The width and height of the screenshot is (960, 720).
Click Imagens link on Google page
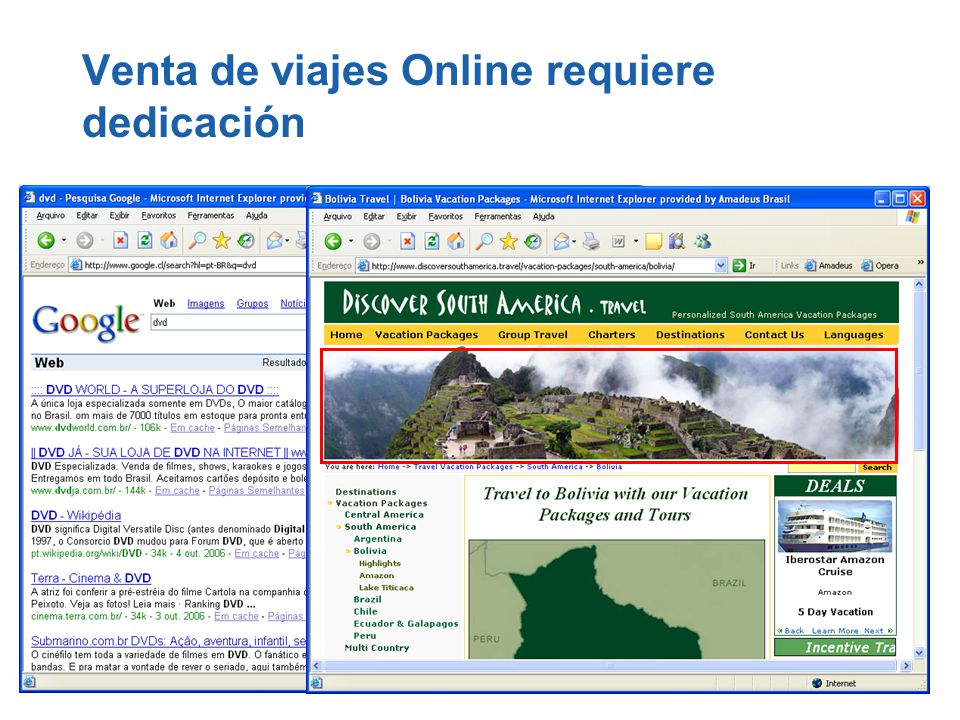click(206, 304)
